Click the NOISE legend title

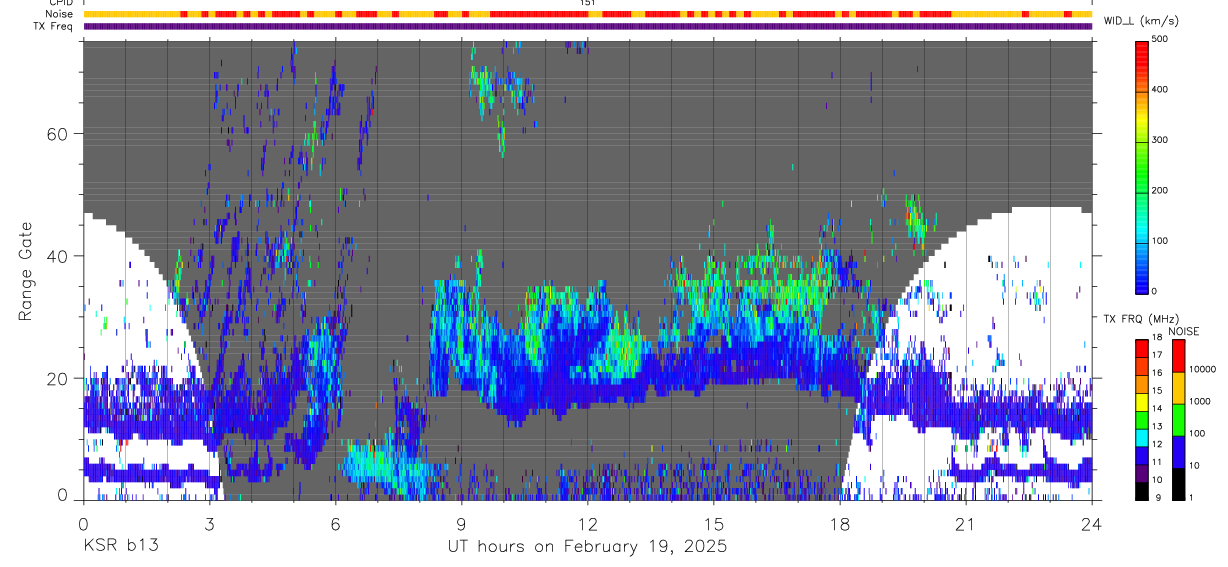pyautogui.click(x=1183, y=331)
